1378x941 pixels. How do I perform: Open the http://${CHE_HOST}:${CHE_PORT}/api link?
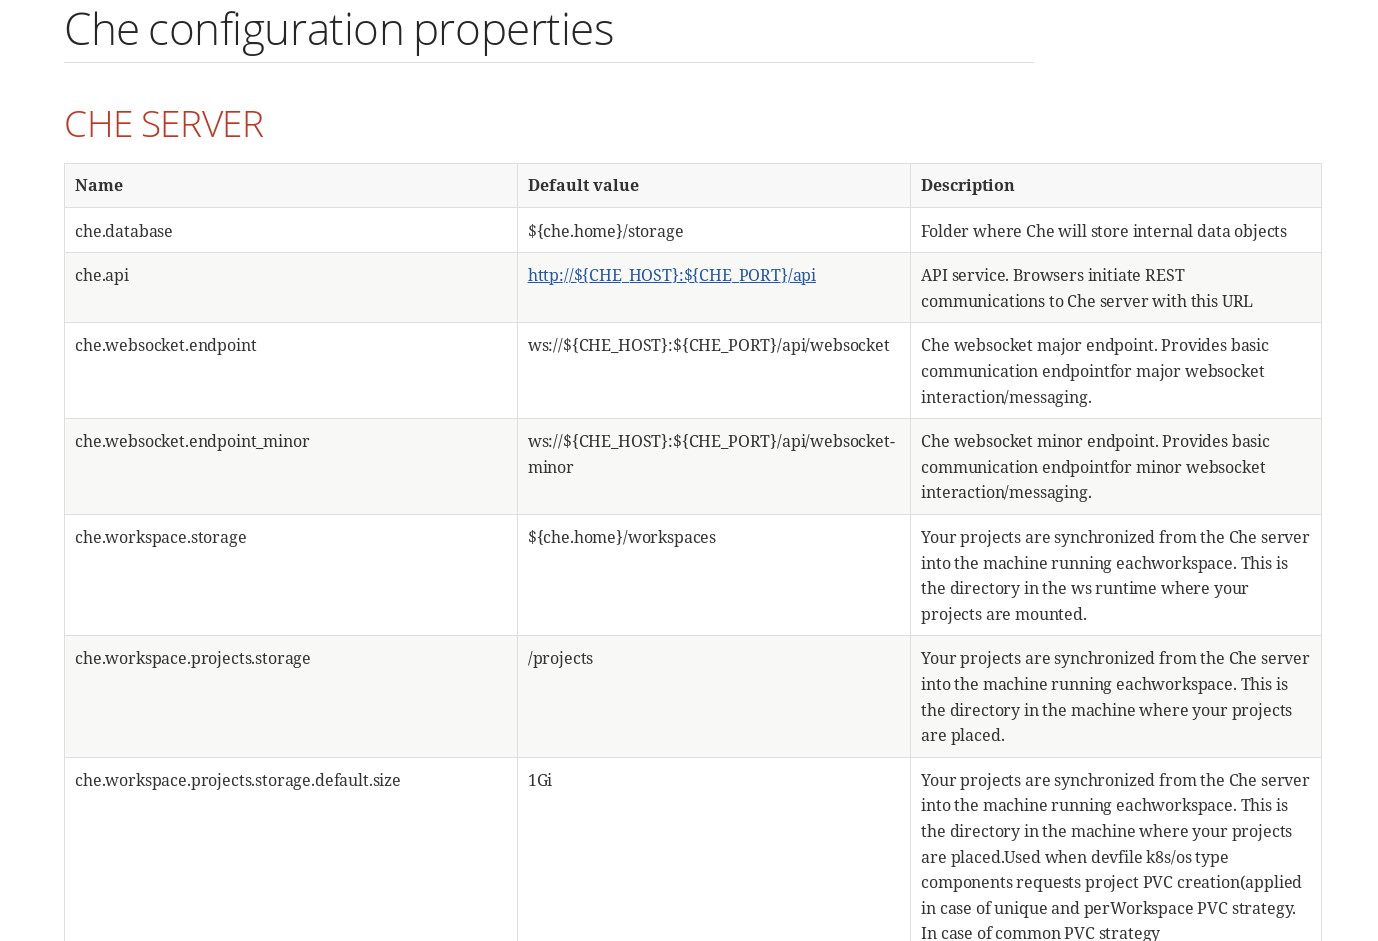coord(671,276)
